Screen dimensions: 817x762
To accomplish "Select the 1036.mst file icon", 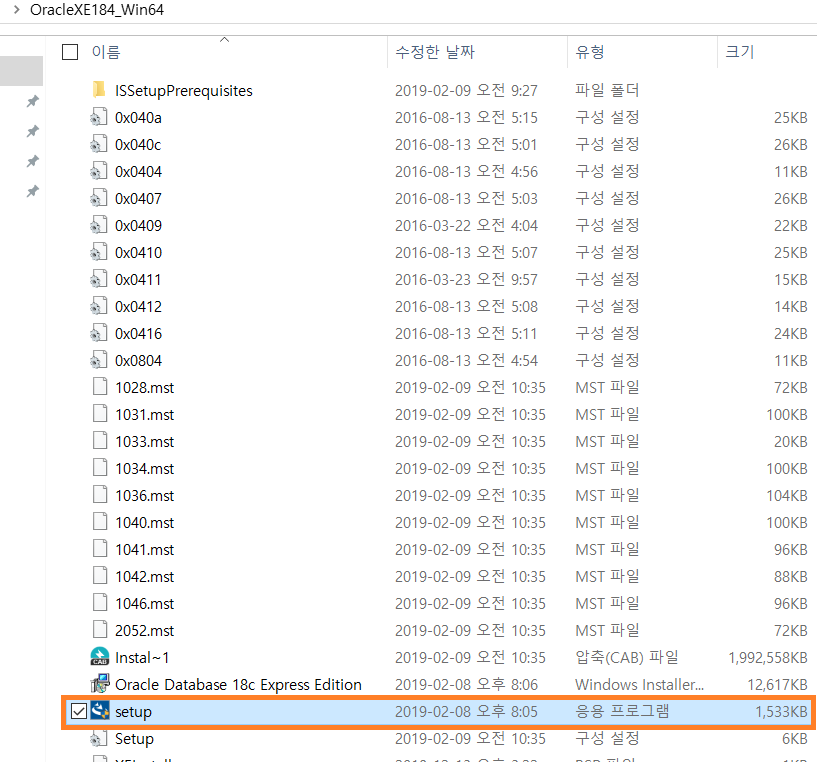I will pyautogui.click(x=100, y=495).
